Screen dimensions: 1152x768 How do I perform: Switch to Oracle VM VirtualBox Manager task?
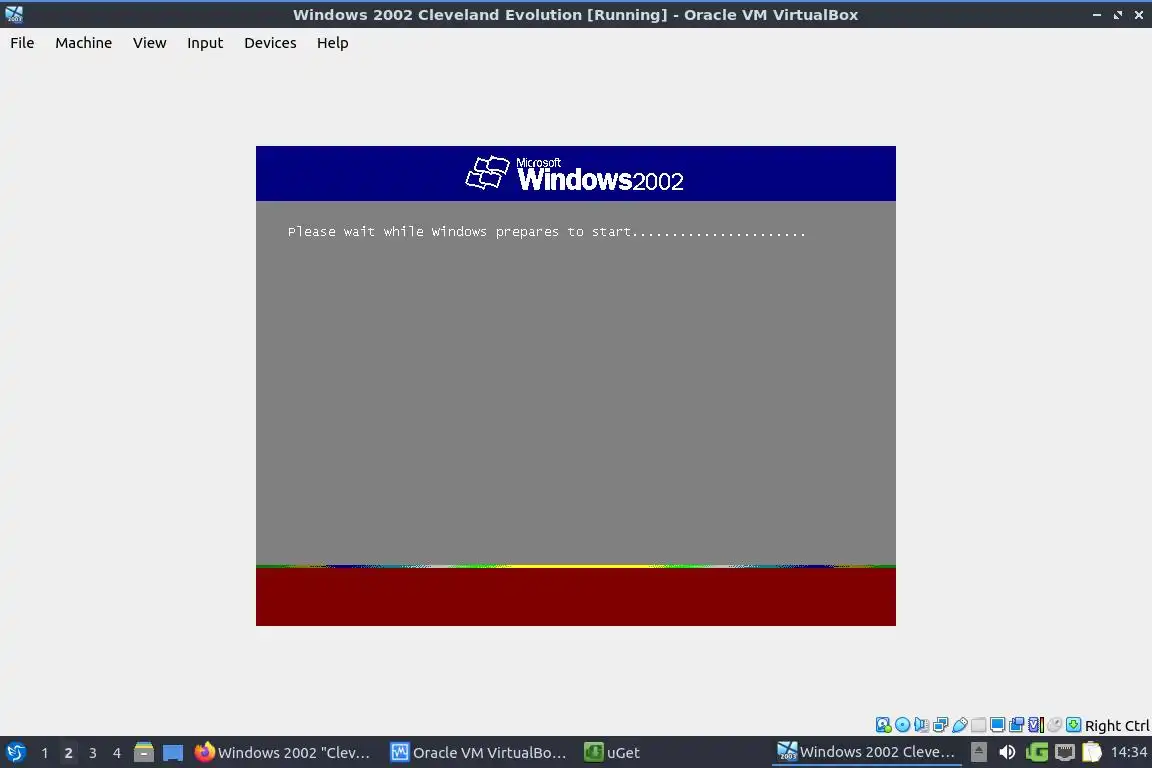click(x=478, y=753)
